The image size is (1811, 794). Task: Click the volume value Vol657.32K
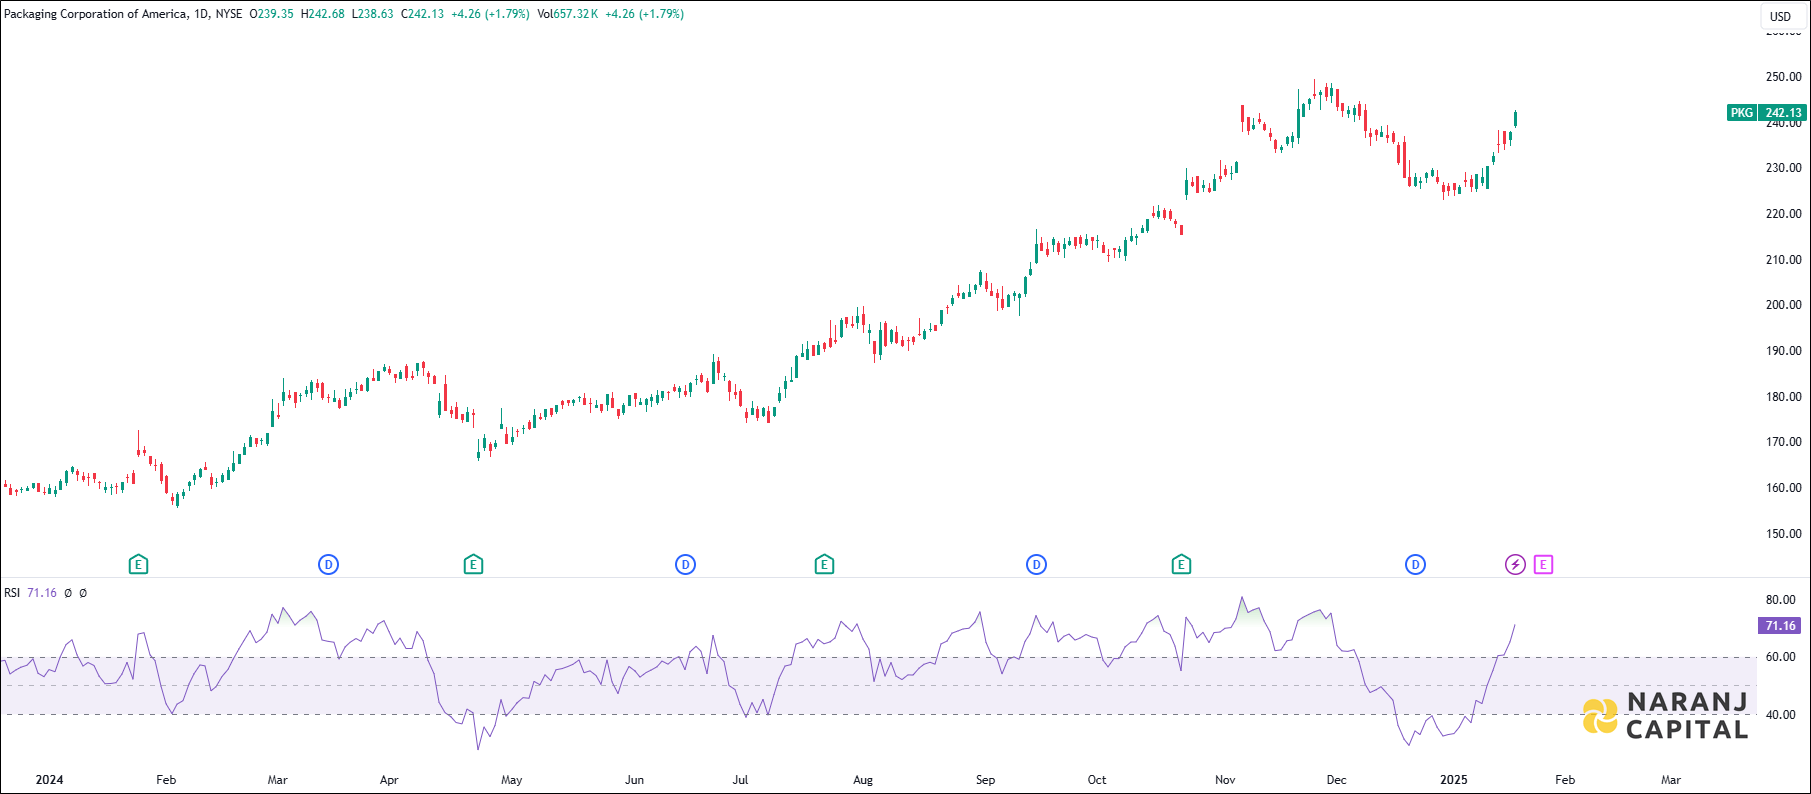click(568, 14)
